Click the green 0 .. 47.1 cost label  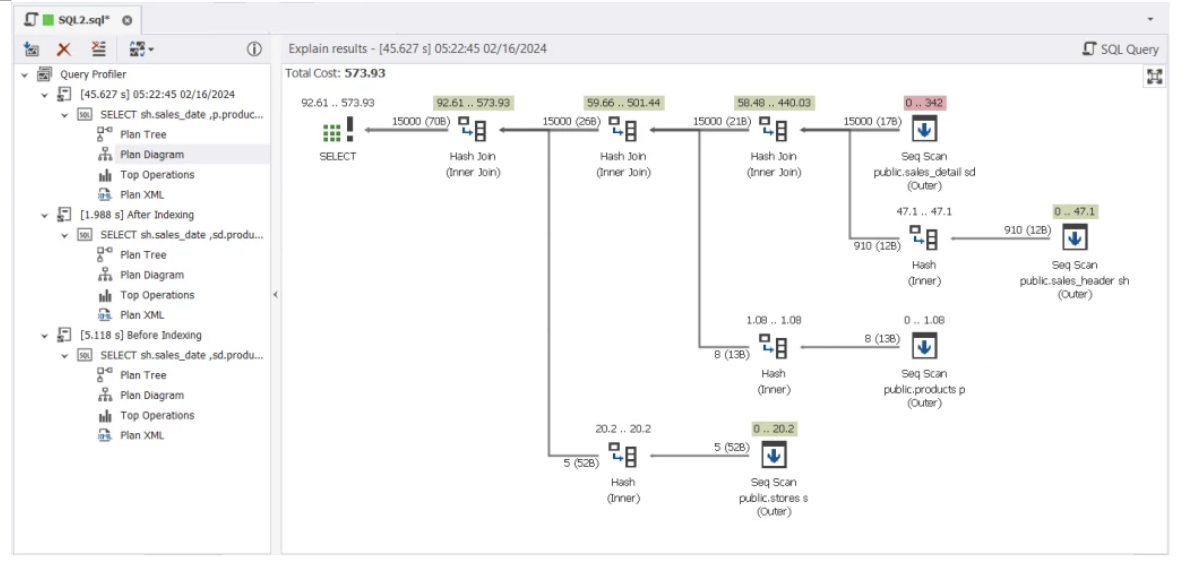pyautogui.click(x=1075, y=211)
